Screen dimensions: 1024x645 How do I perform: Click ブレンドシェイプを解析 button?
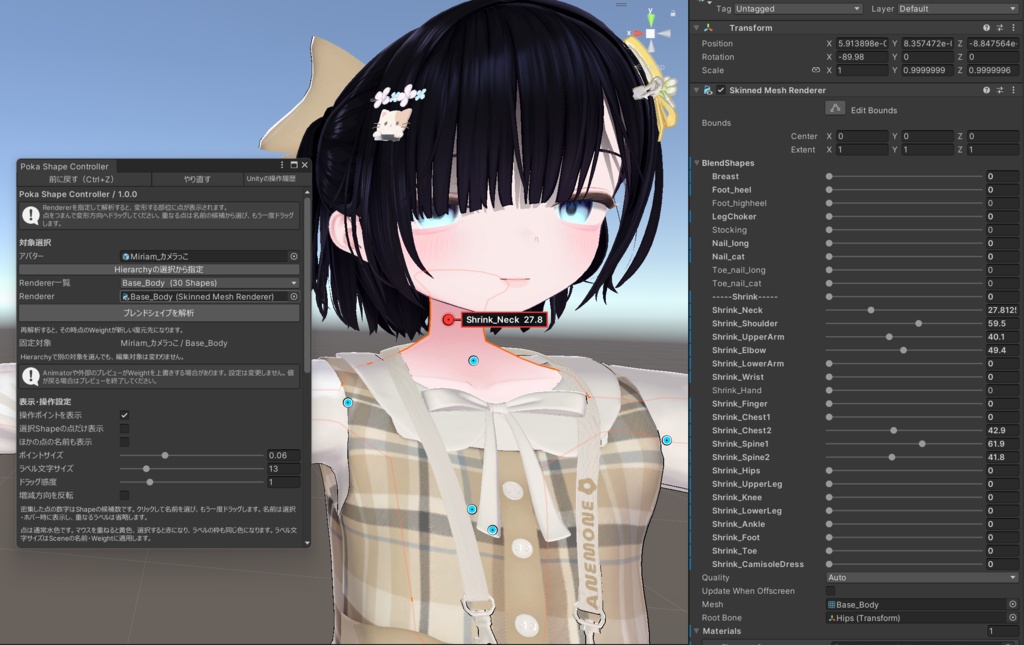point(159,313)
